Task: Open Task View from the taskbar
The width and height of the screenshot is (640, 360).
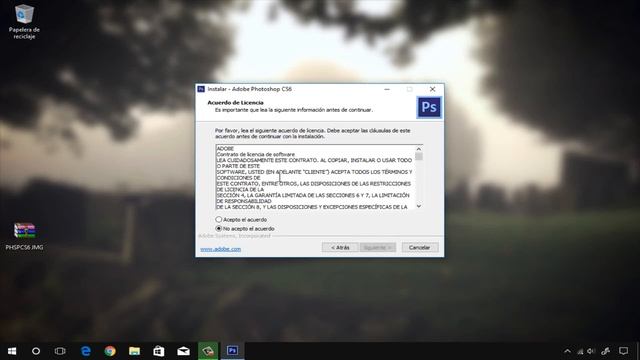Action: point(60,351)
